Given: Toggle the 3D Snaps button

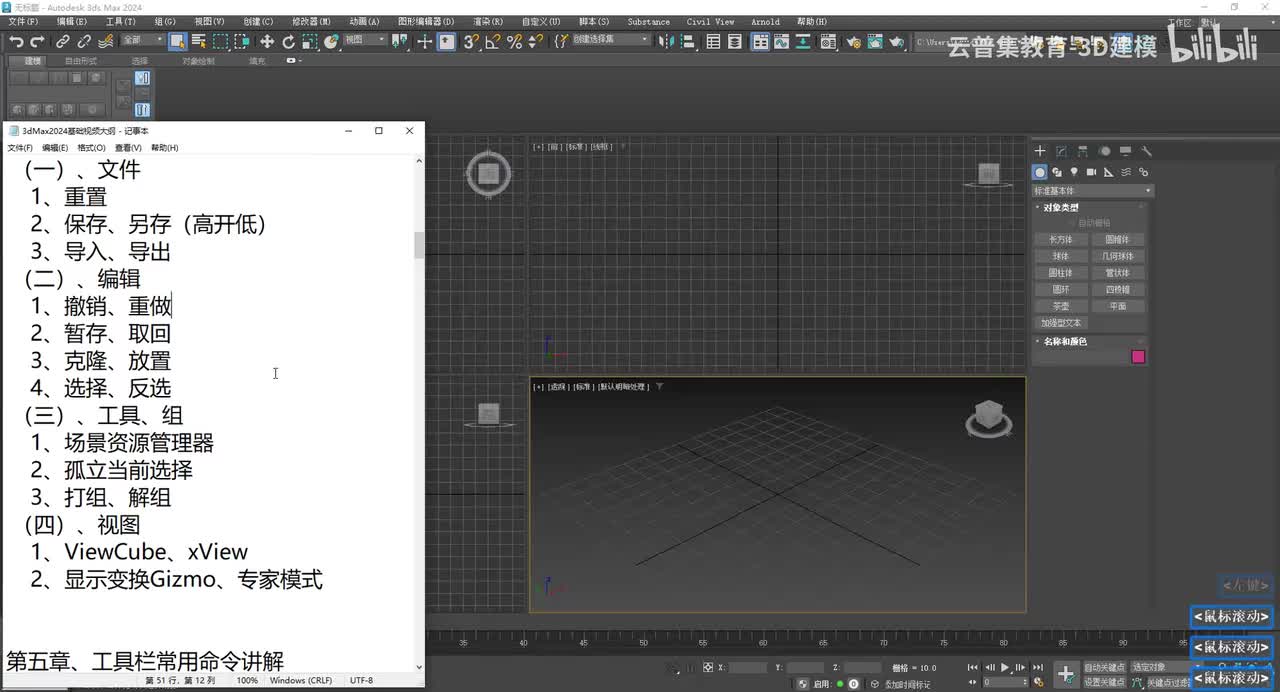Looking at the screenshot, I should point(471,41).
